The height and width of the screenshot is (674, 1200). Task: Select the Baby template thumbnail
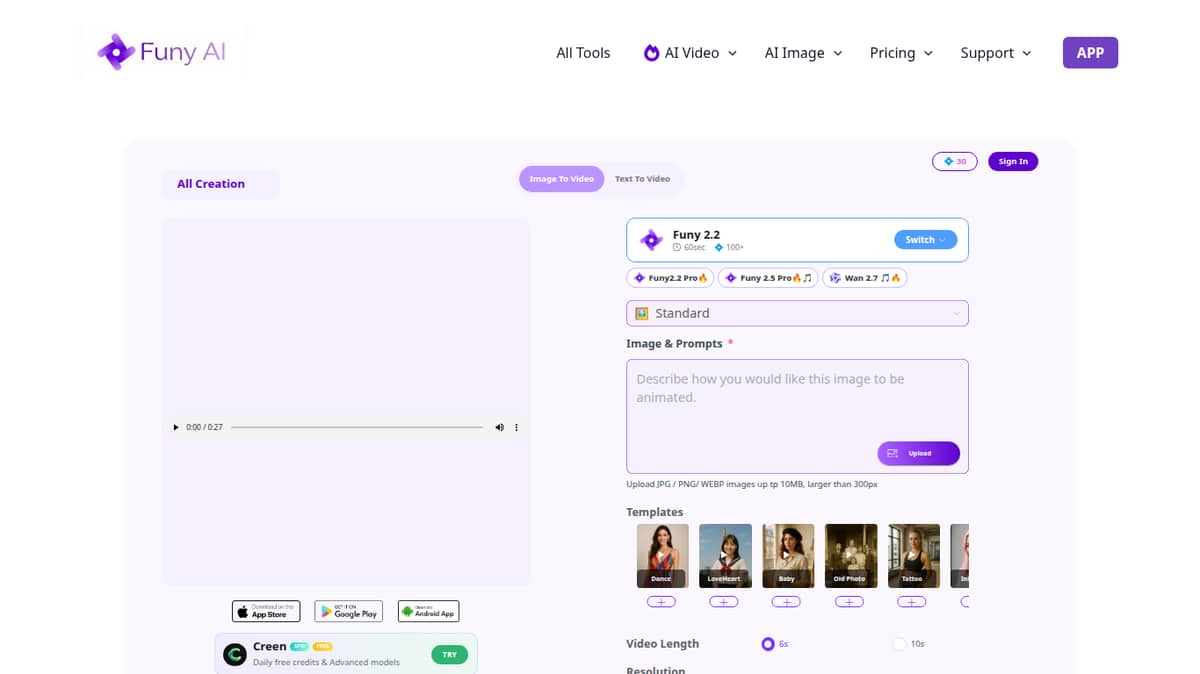pyautogui.click(x=788, y=555)
